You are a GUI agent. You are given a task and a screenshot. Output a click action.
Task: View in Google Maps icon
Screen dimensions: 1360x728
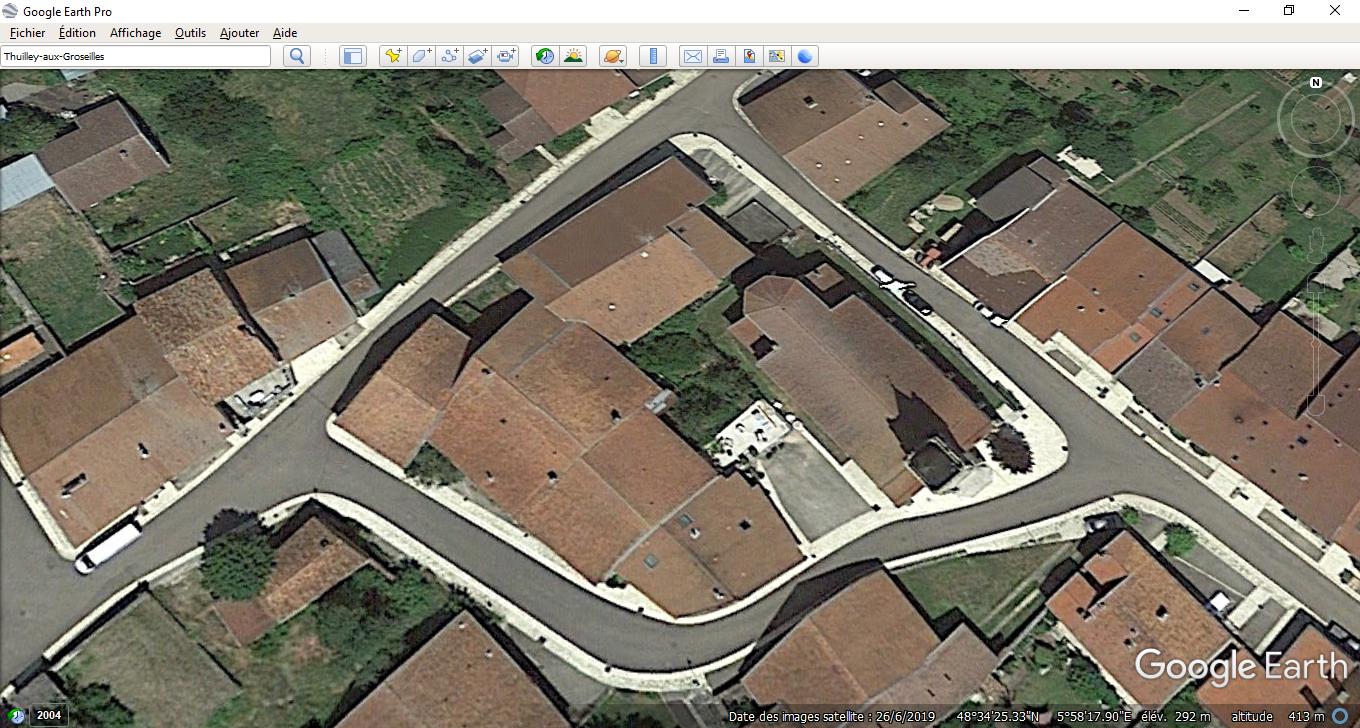pos(776,56)
